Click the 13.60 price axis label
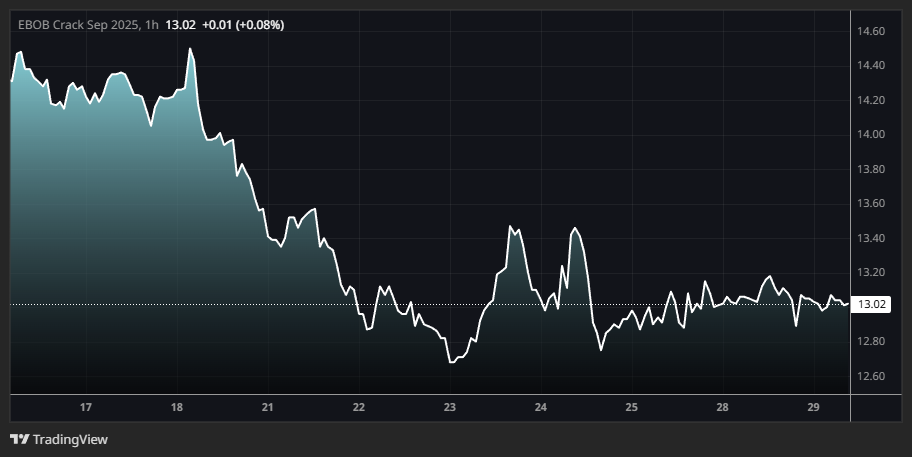912x457 pixels. coord(871,204)
